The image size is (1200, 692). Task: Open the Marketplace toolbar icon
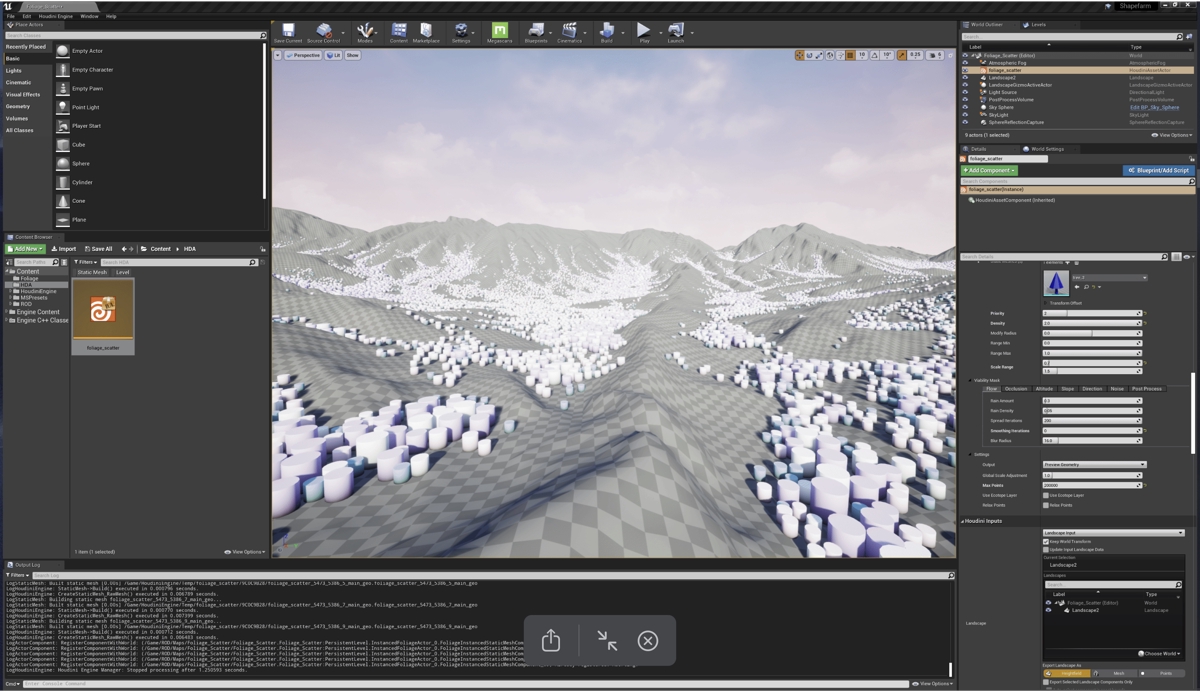click(x=426, y=31)
